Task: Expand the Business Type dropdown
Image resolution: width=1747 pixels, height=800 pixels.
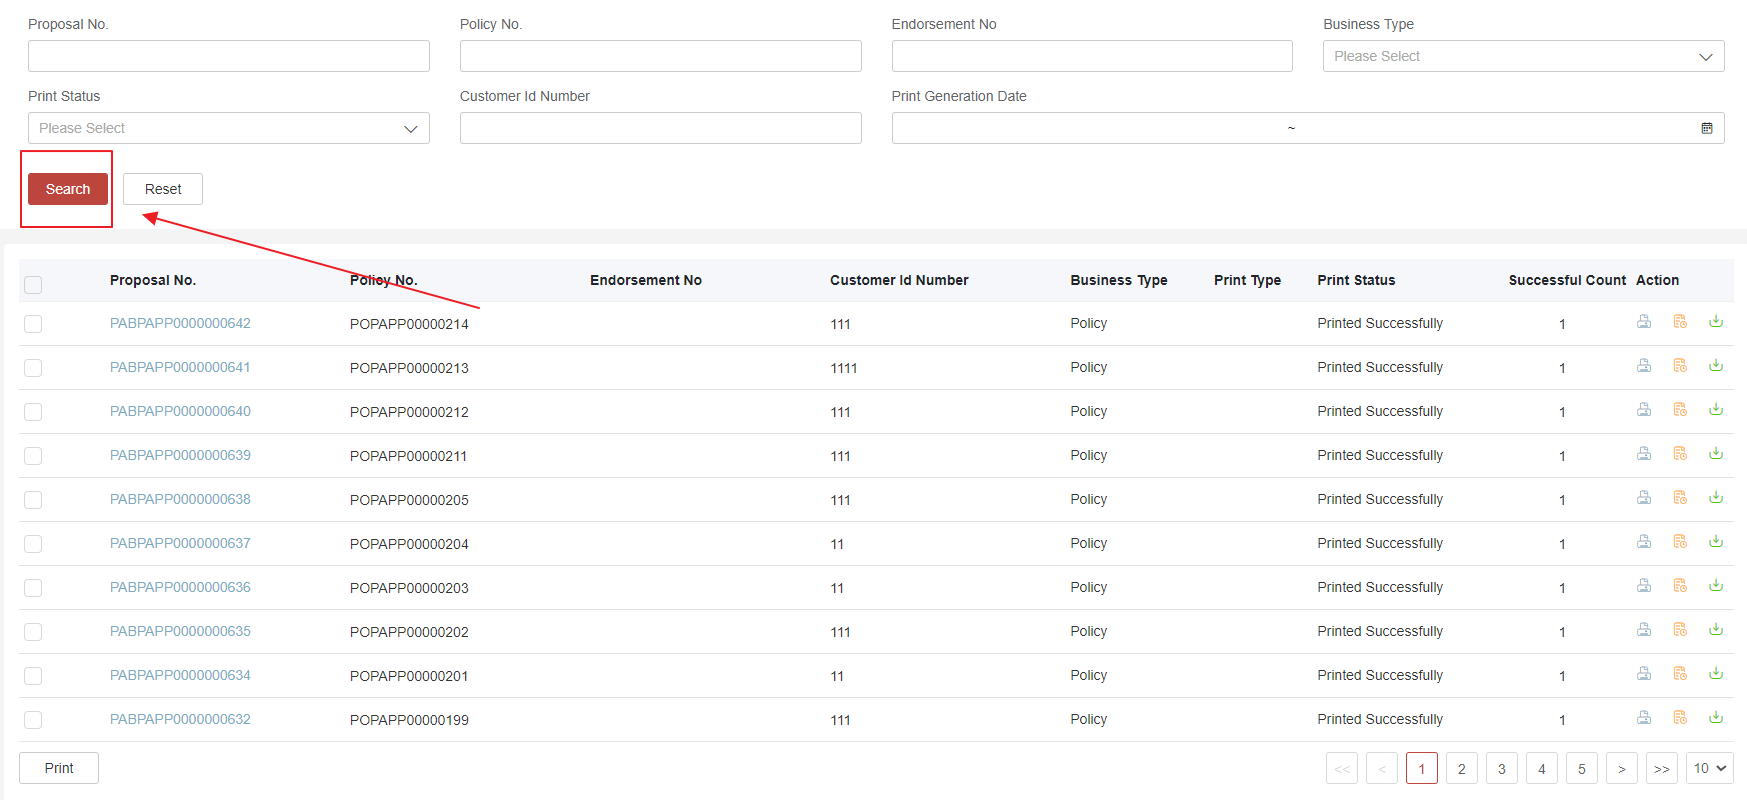Action: point(1523,56)
